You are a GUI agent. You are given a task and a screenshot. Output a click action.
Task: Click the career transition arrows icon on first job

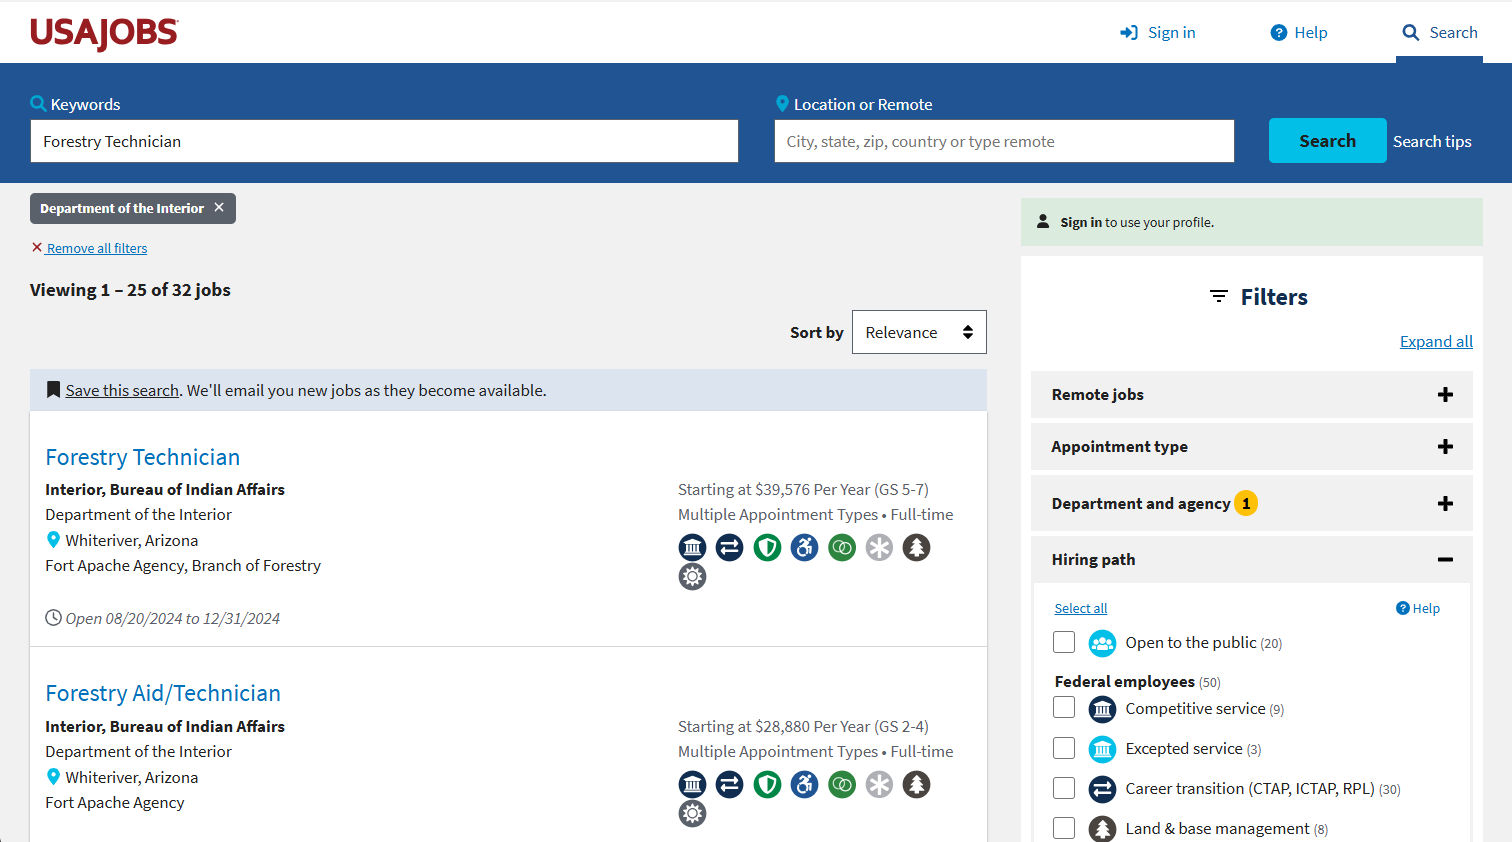[x=730, y=548]
